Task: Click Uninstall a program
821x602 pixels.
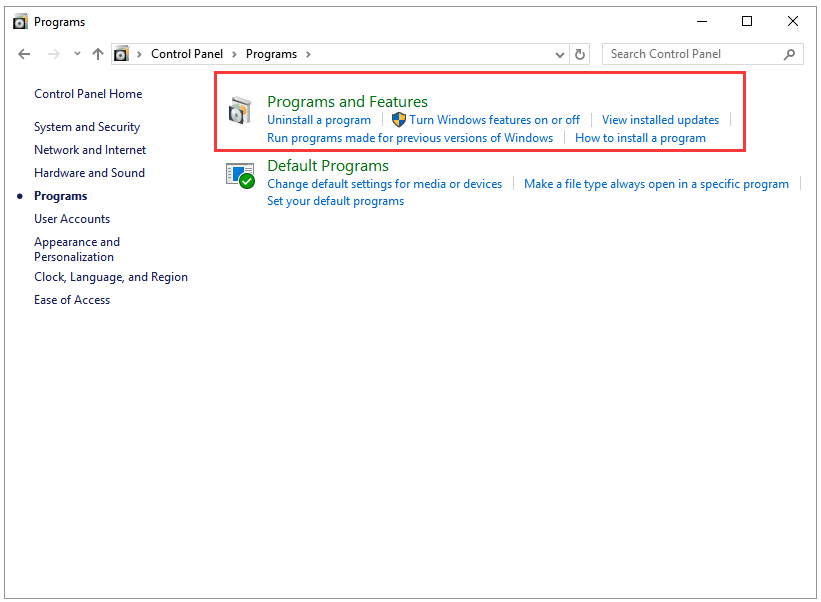Action: 319,120
